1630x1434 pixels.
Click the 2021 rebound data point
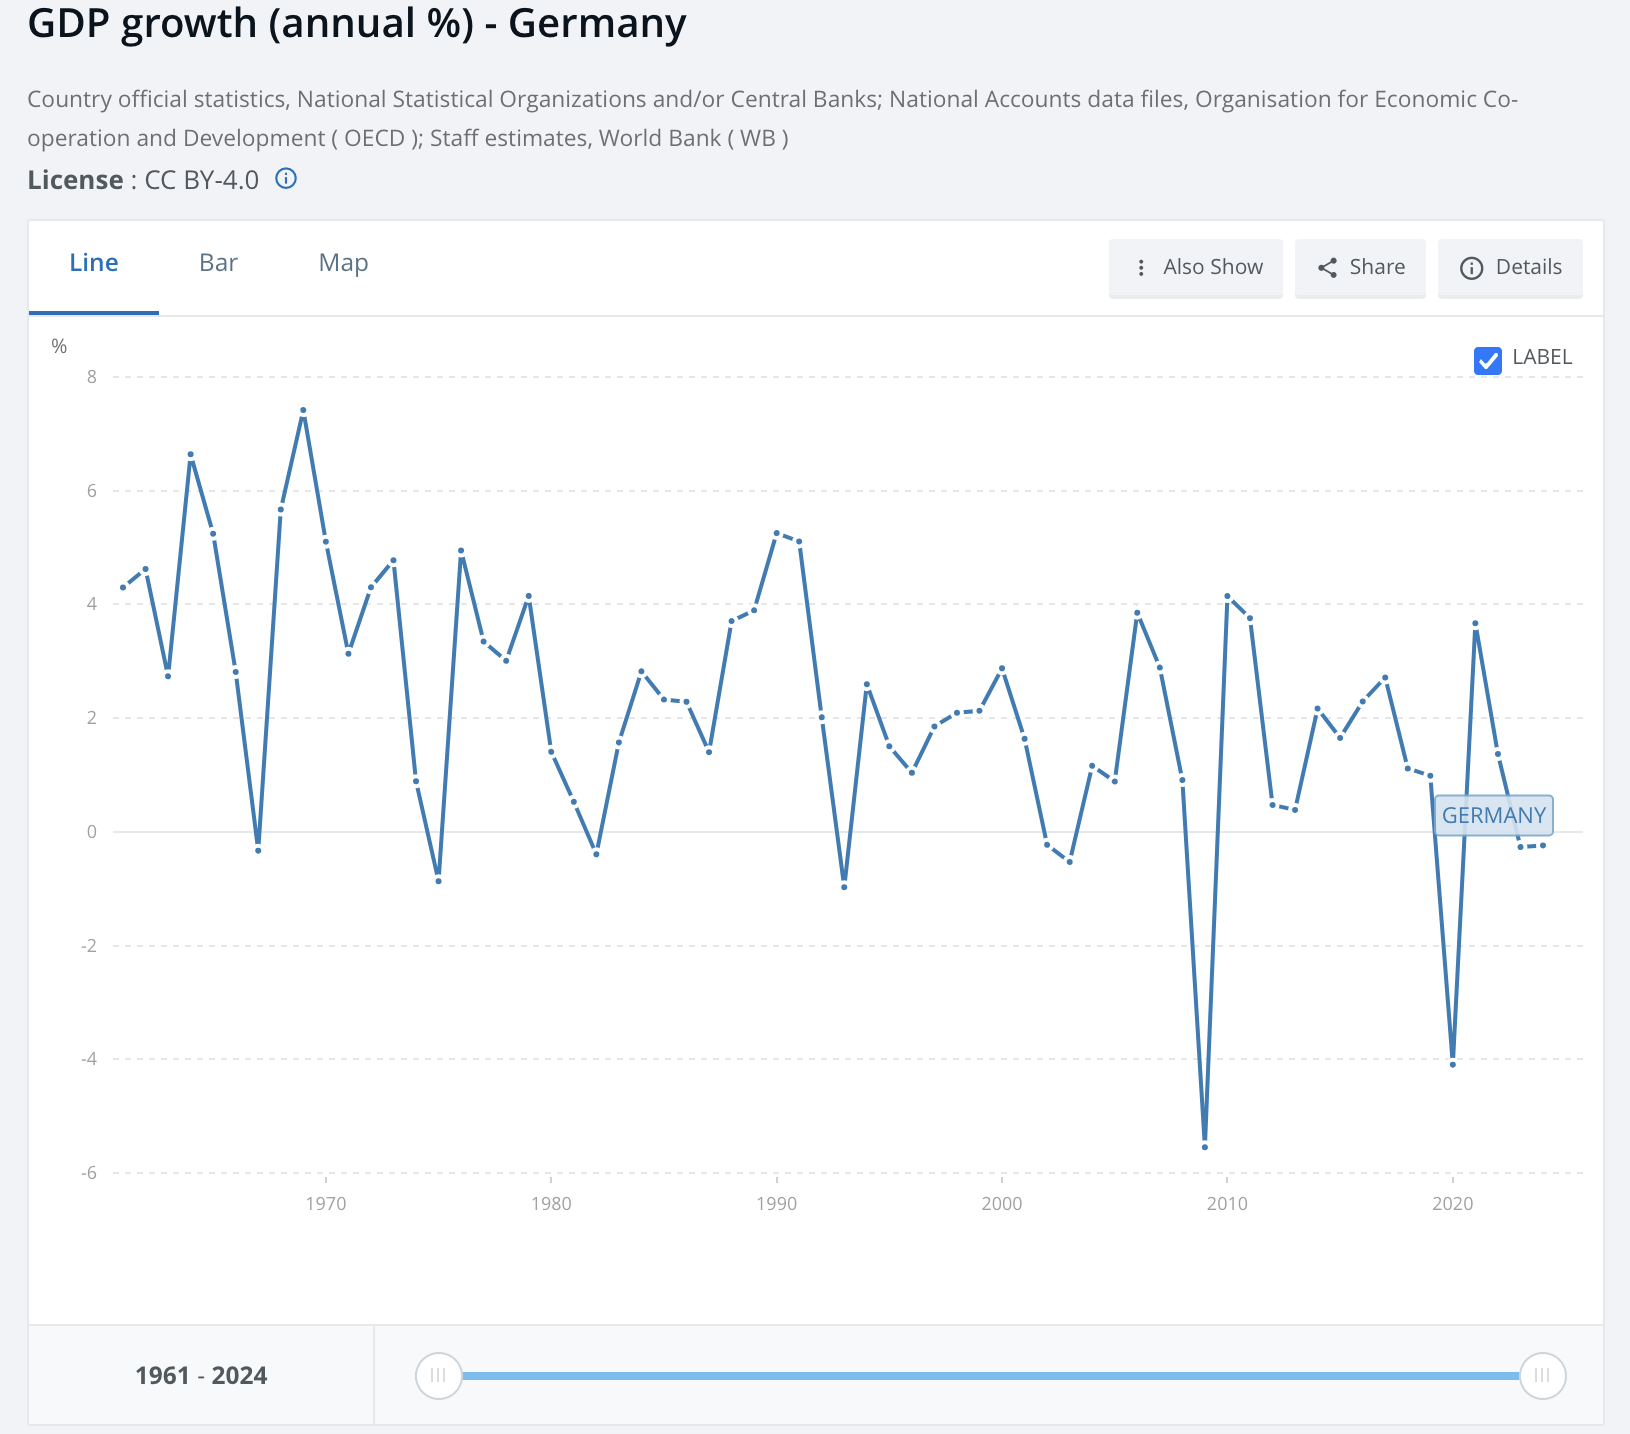click(1475, 624)
